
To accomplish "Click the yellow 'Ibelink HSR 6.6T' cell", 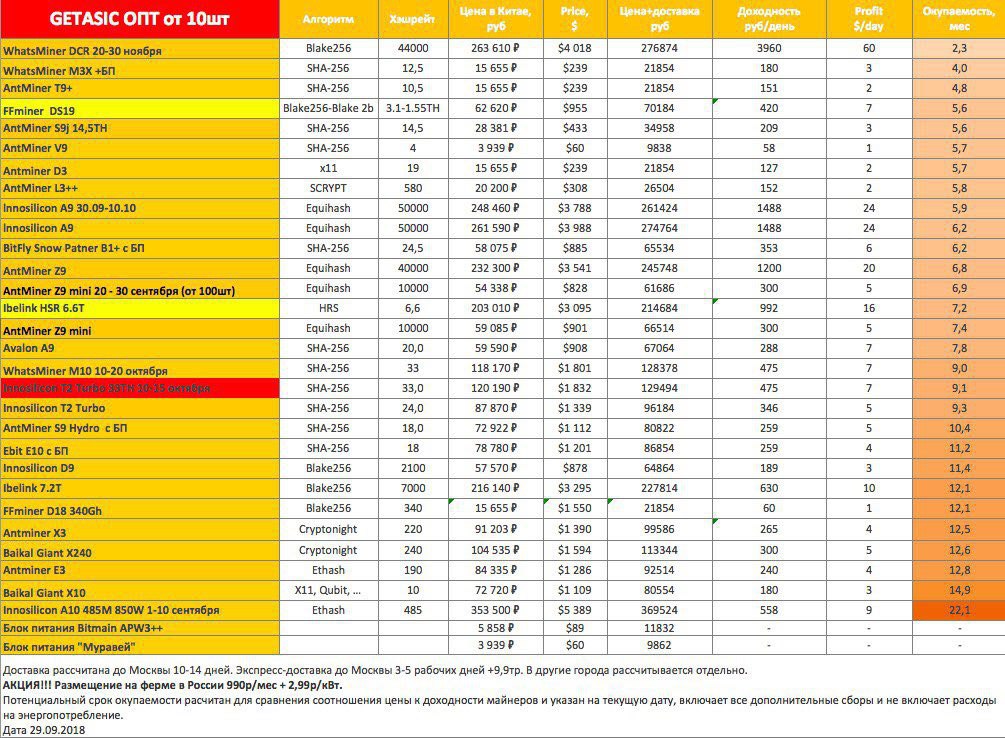I will pos(140,308).
